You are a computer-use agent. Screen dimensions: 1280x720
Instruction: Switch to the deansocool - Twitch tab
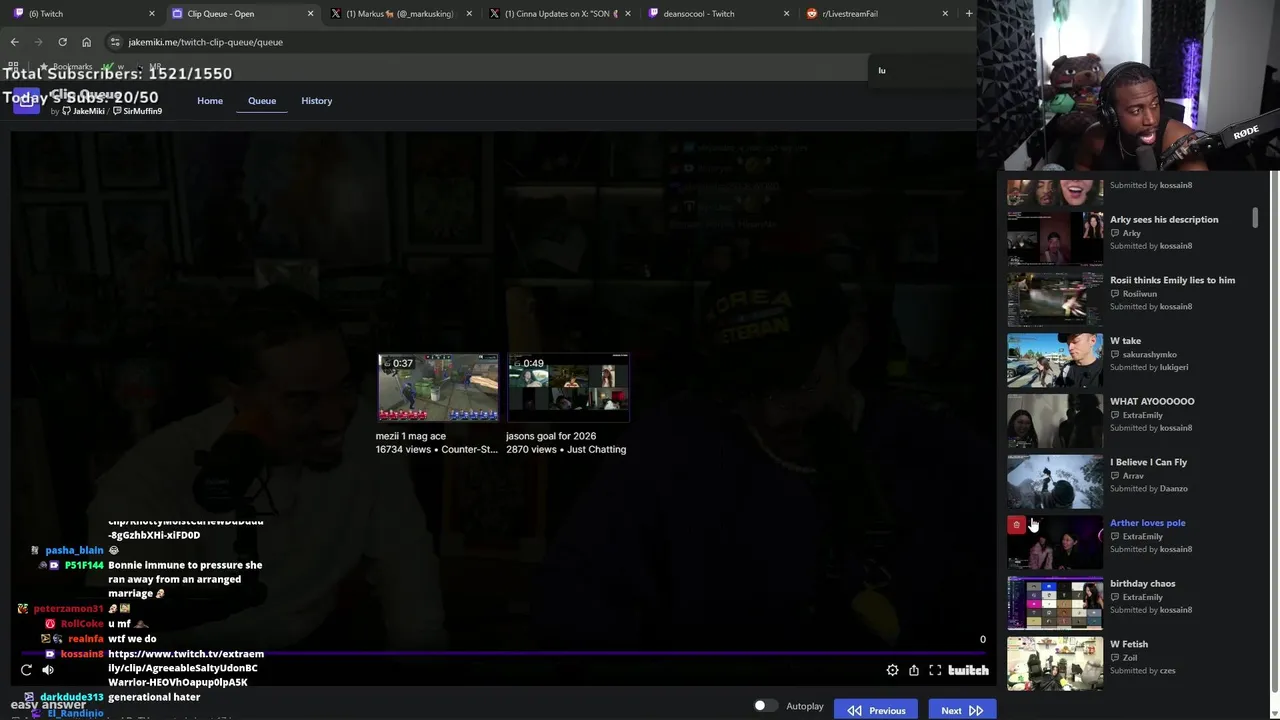pos(716,14)
